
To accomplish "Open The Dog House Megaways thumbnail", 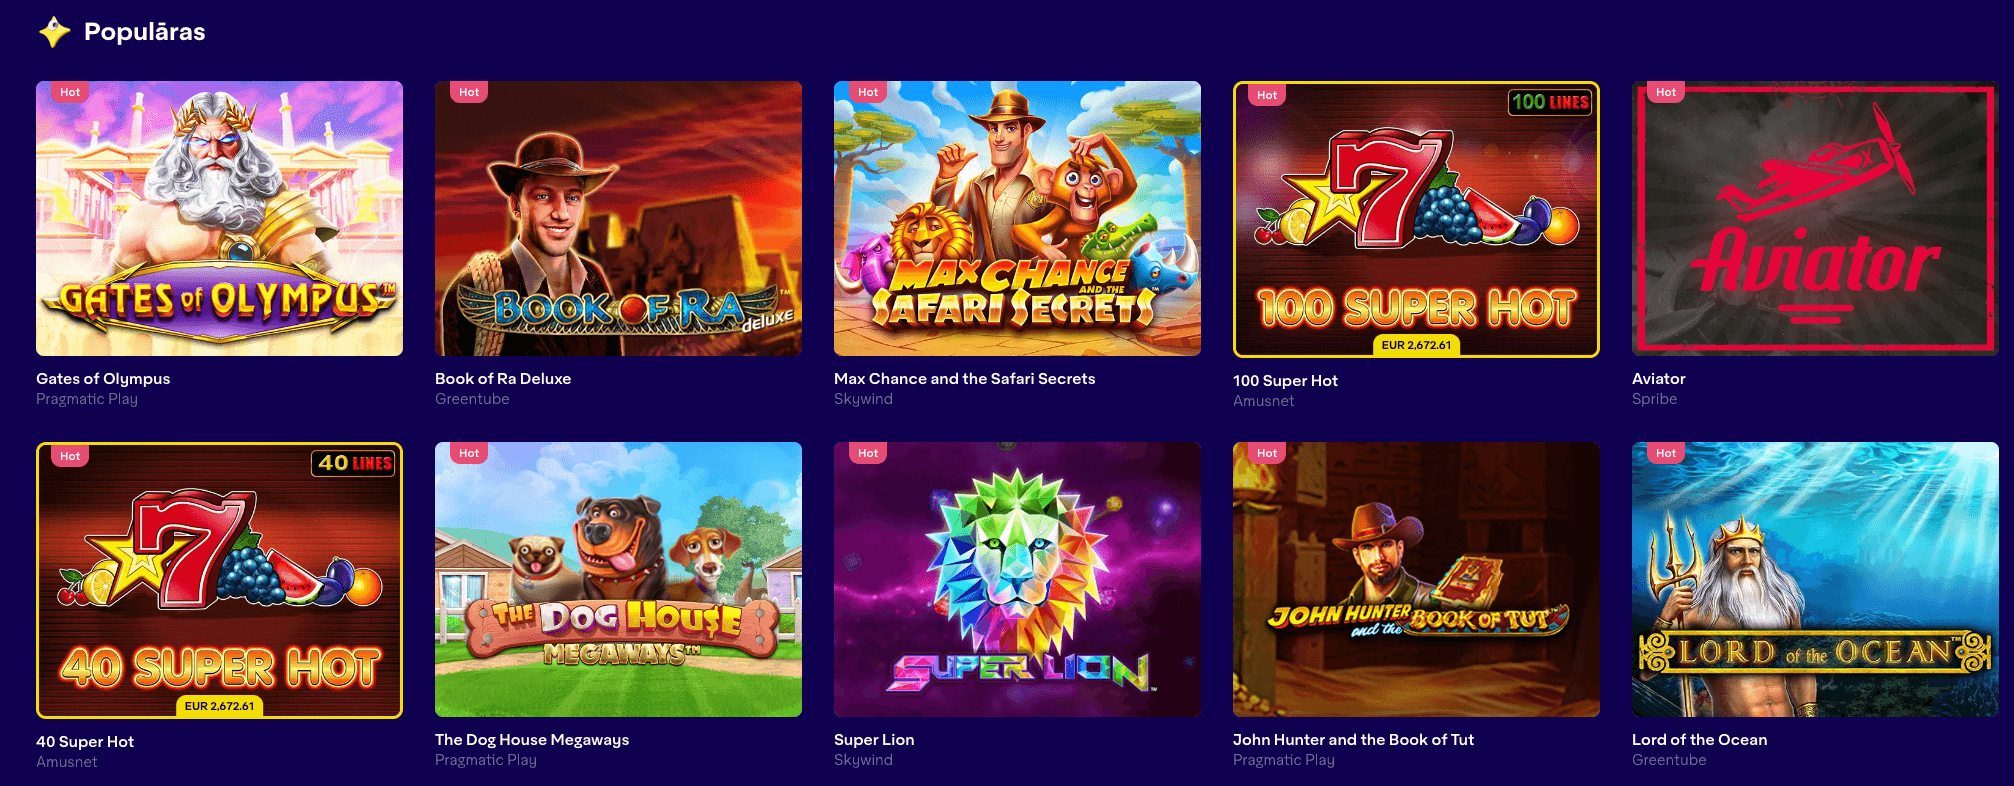I will (x=618, y=579).
